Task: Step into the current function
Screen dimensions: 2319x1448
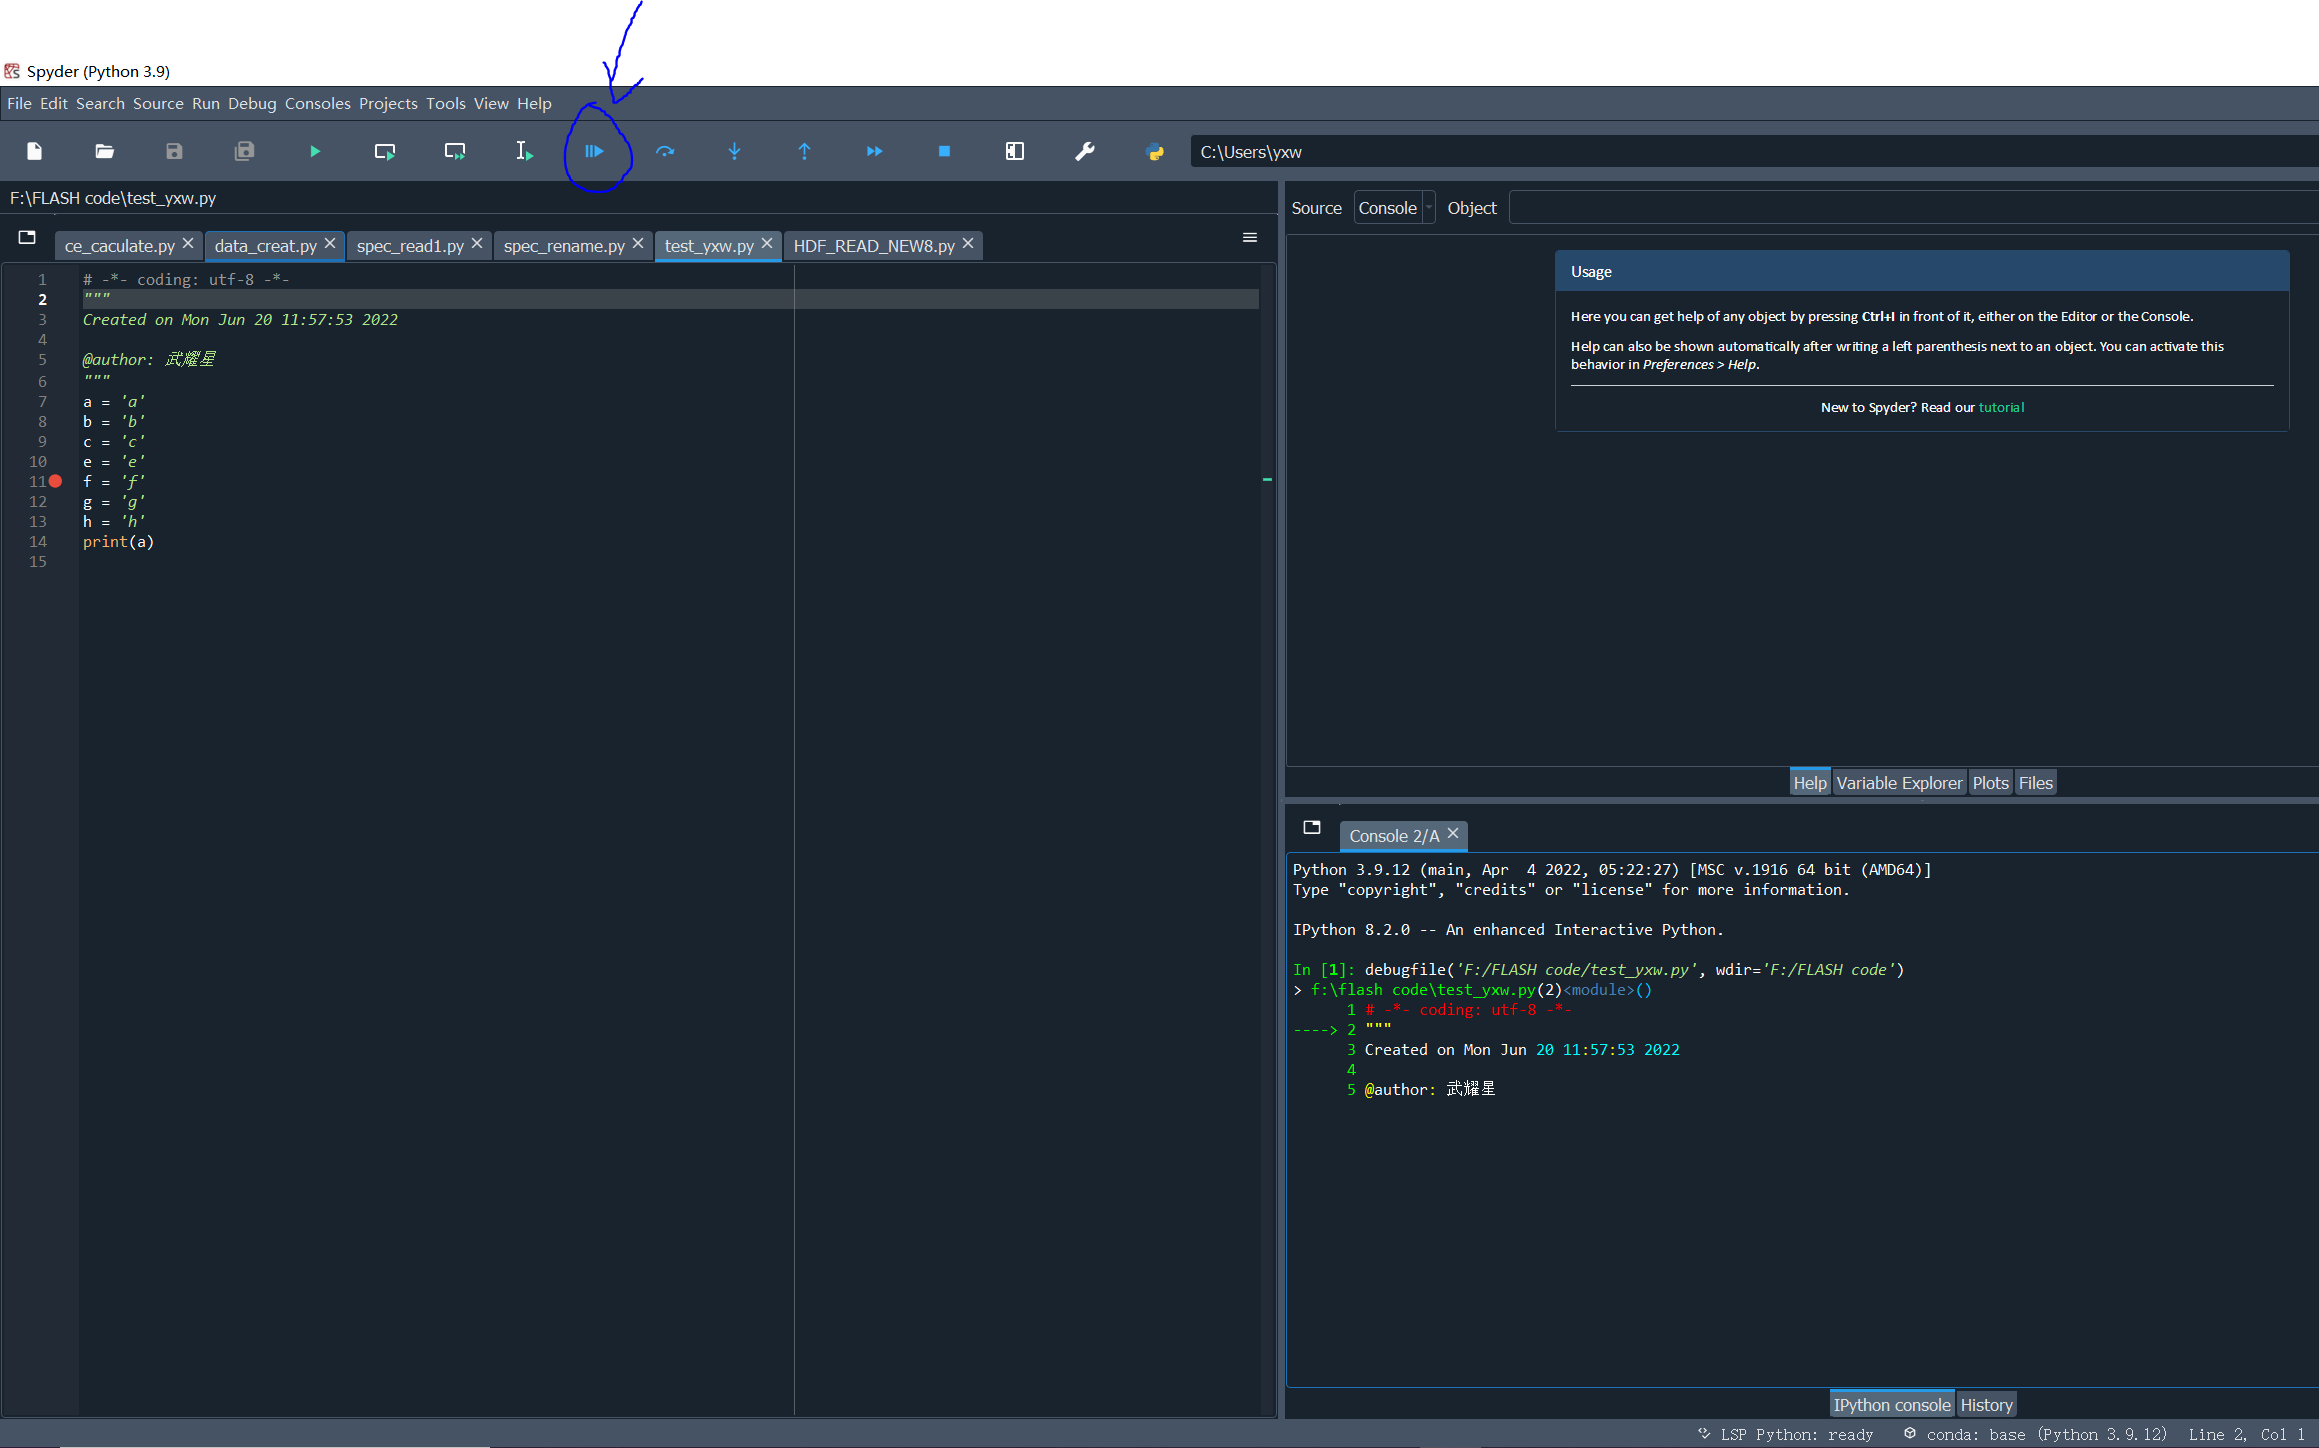Action: [x=735, y=151]
